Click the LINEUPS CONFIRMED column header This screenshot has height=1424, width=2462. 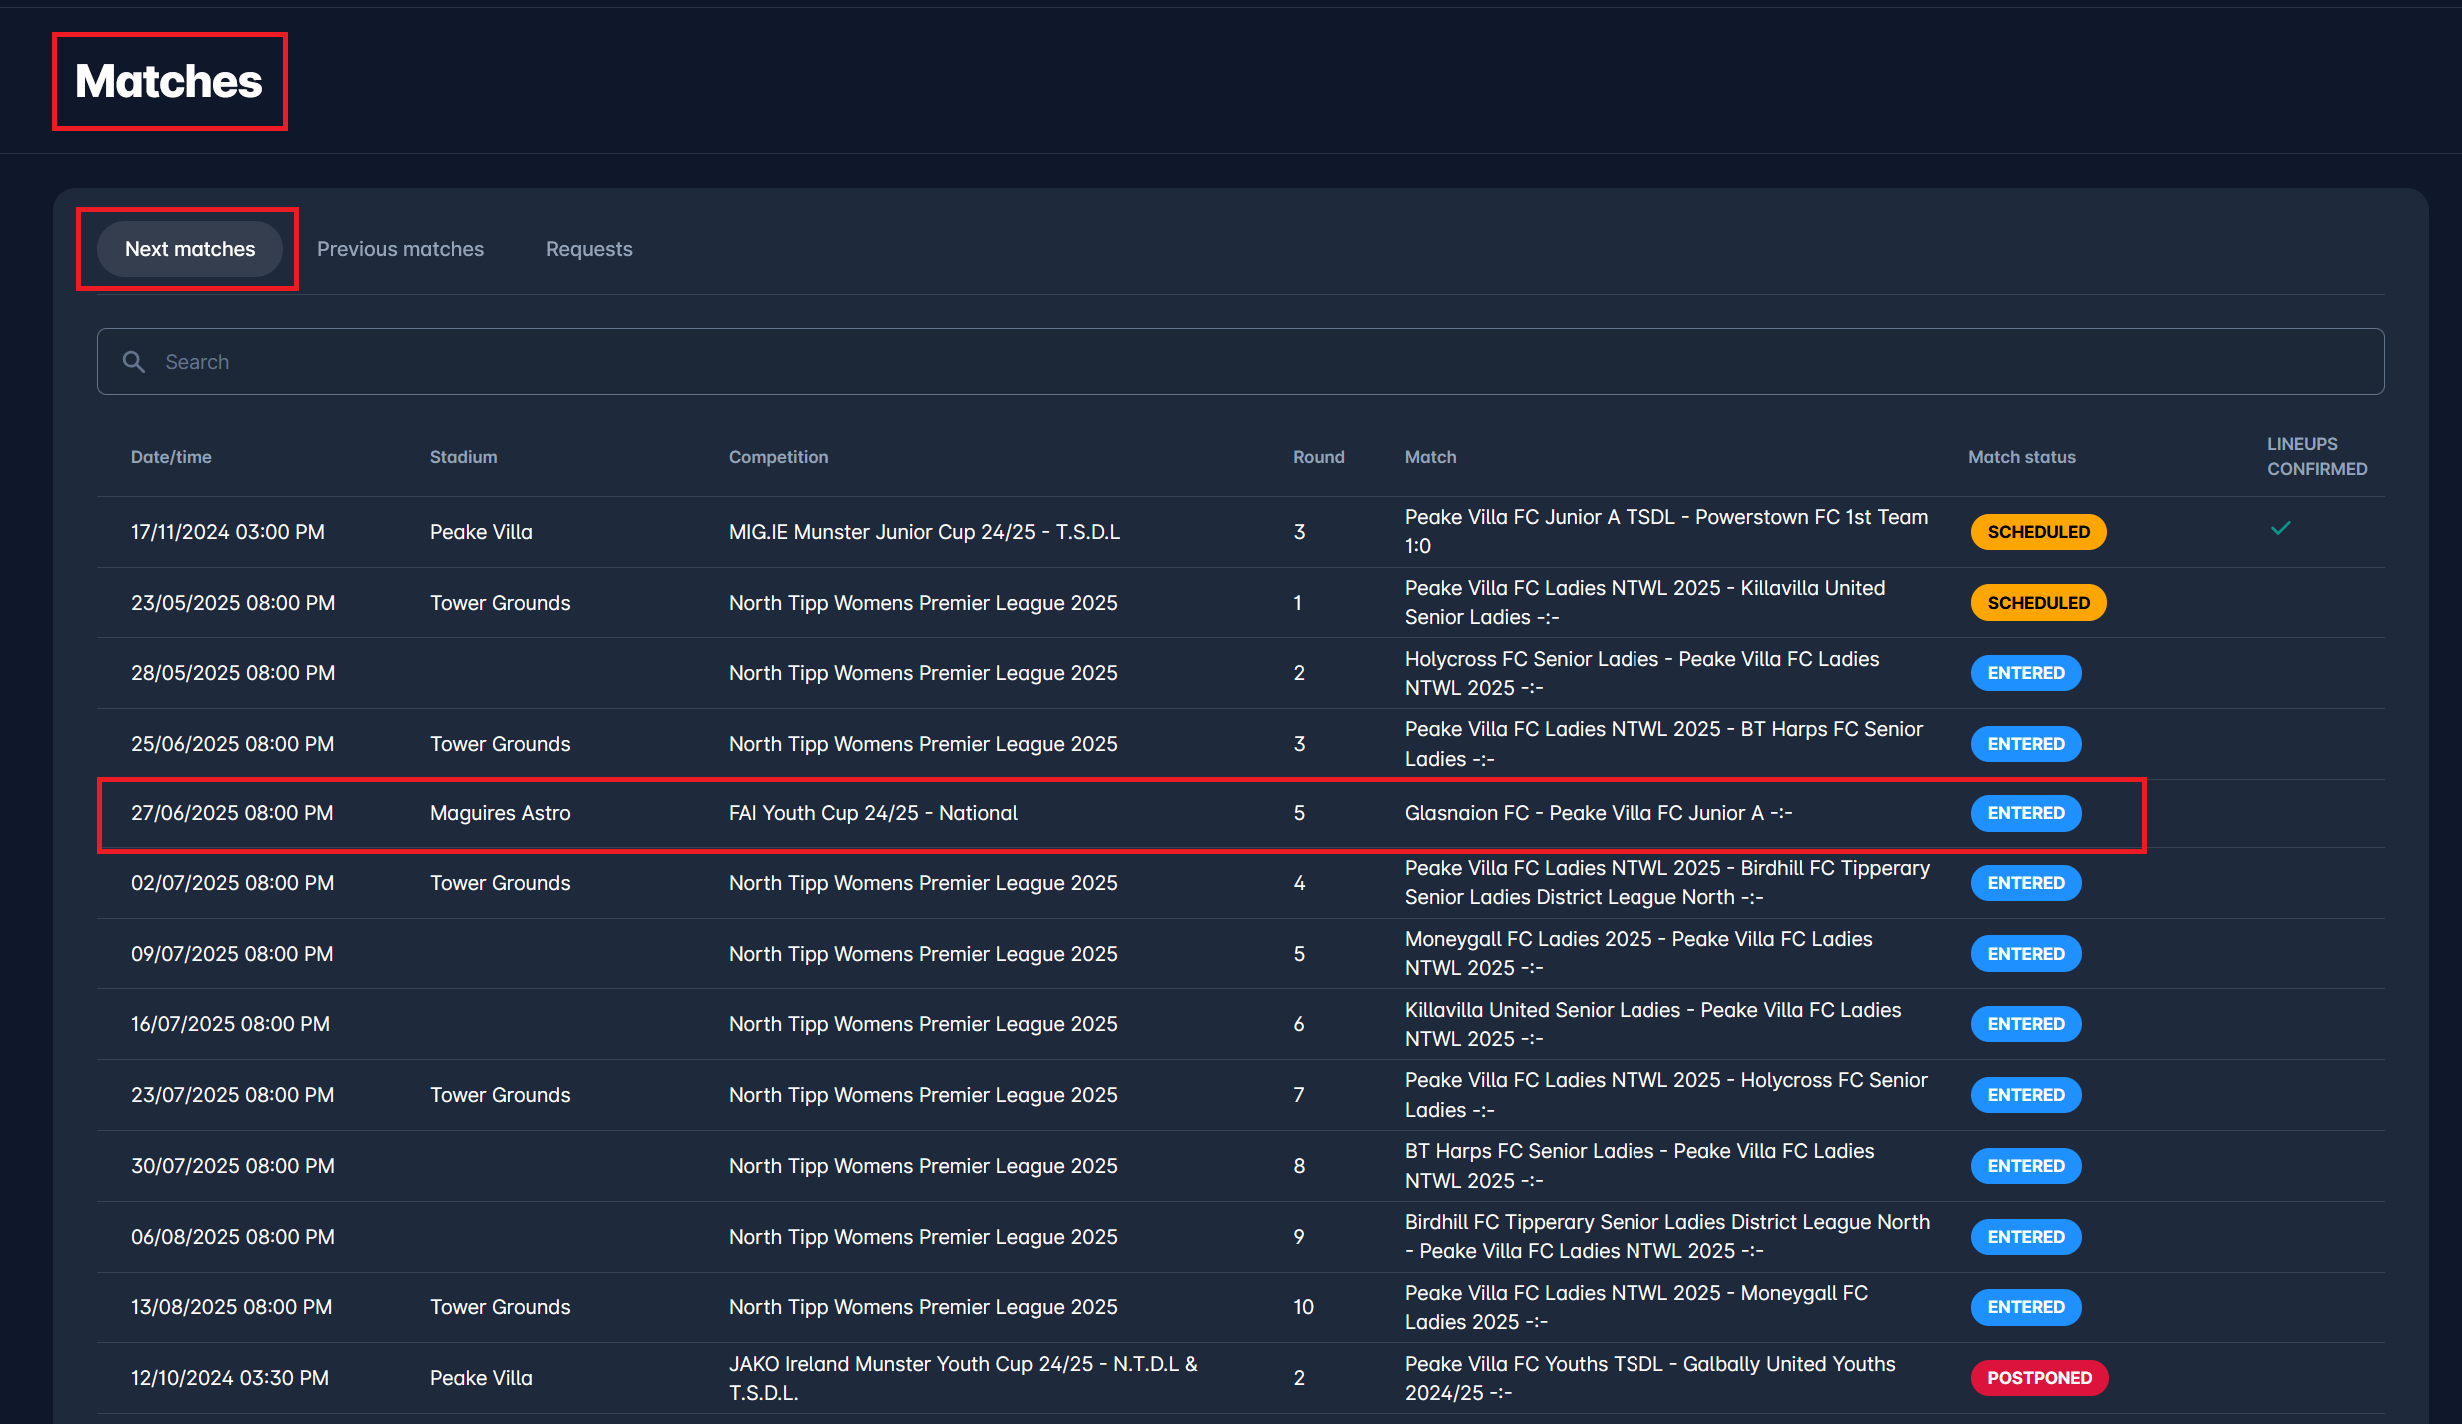point(2316,456)
